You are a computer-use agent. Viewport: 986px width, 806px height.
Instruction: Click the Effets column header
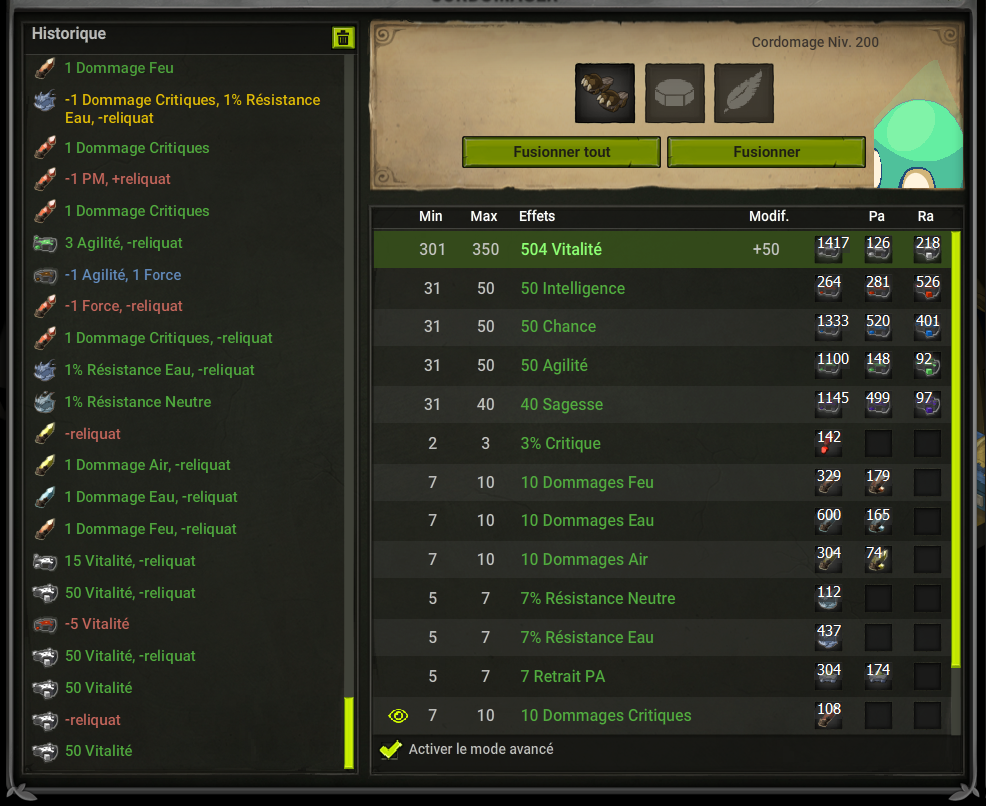pyautogui.click(x=536, y=216)
